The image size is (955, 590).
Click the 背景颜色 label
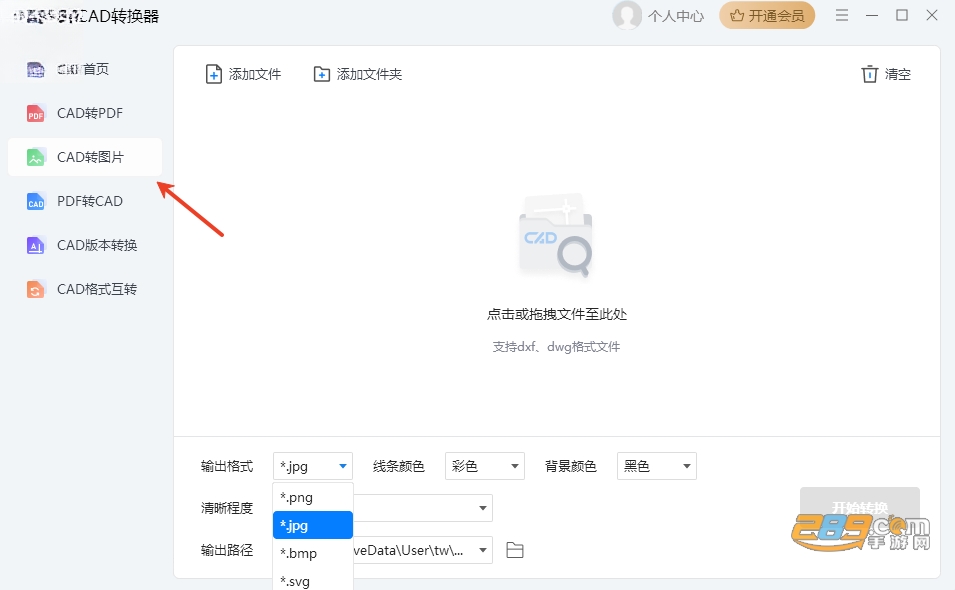pos(570,466)
